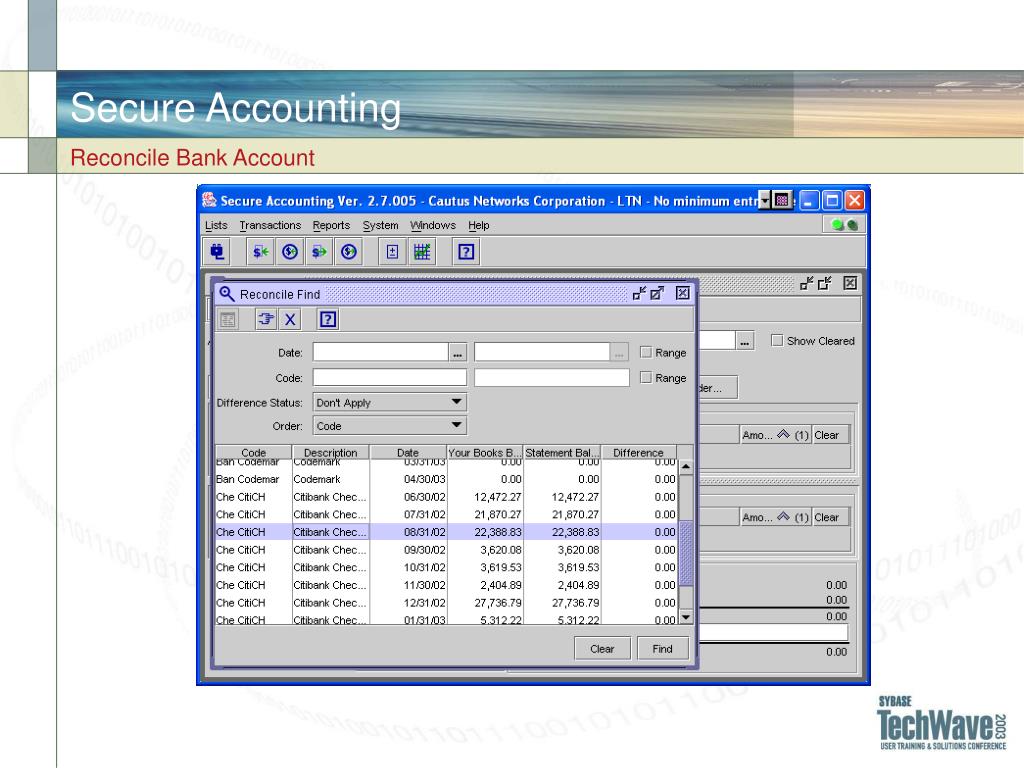This screenshot has width=1024, height=768.
Task: Open help from the main toolbar question icon
Action: (x=466, y=251)
